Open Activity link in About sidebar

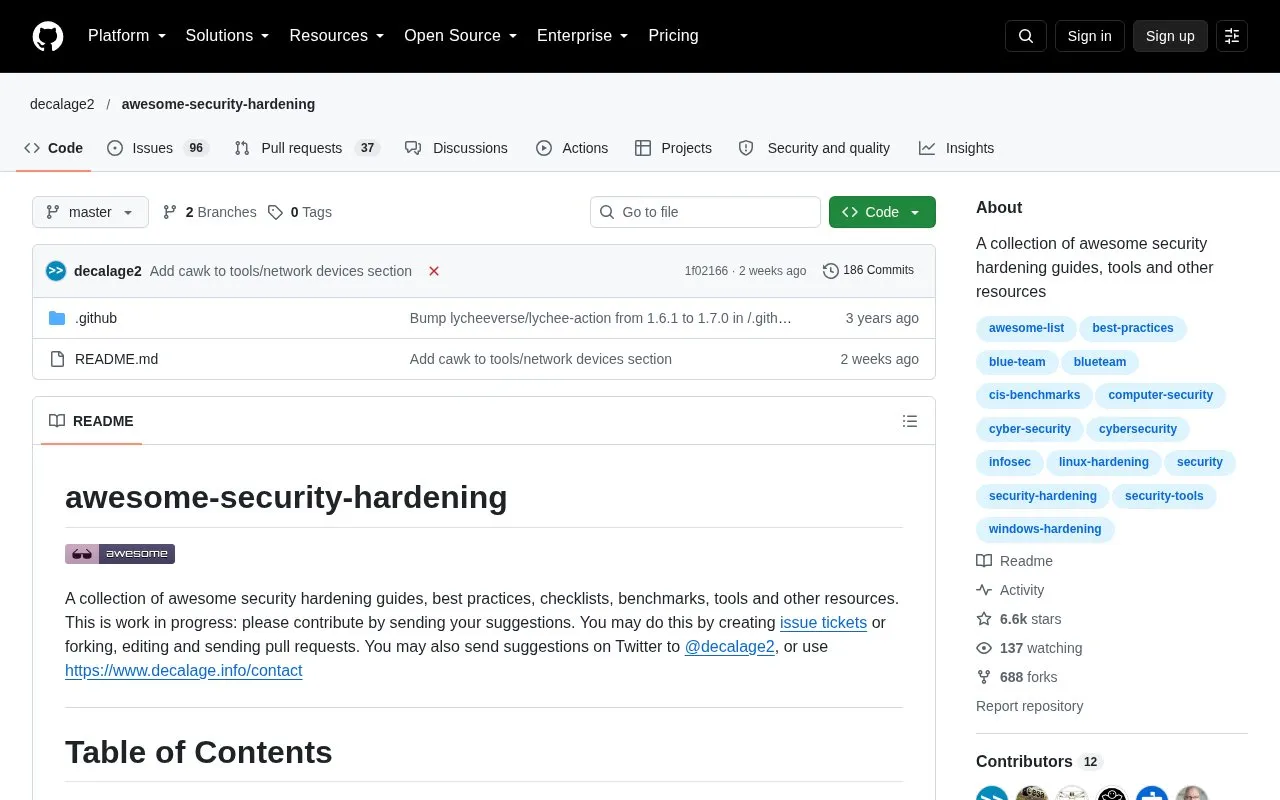1010,590
